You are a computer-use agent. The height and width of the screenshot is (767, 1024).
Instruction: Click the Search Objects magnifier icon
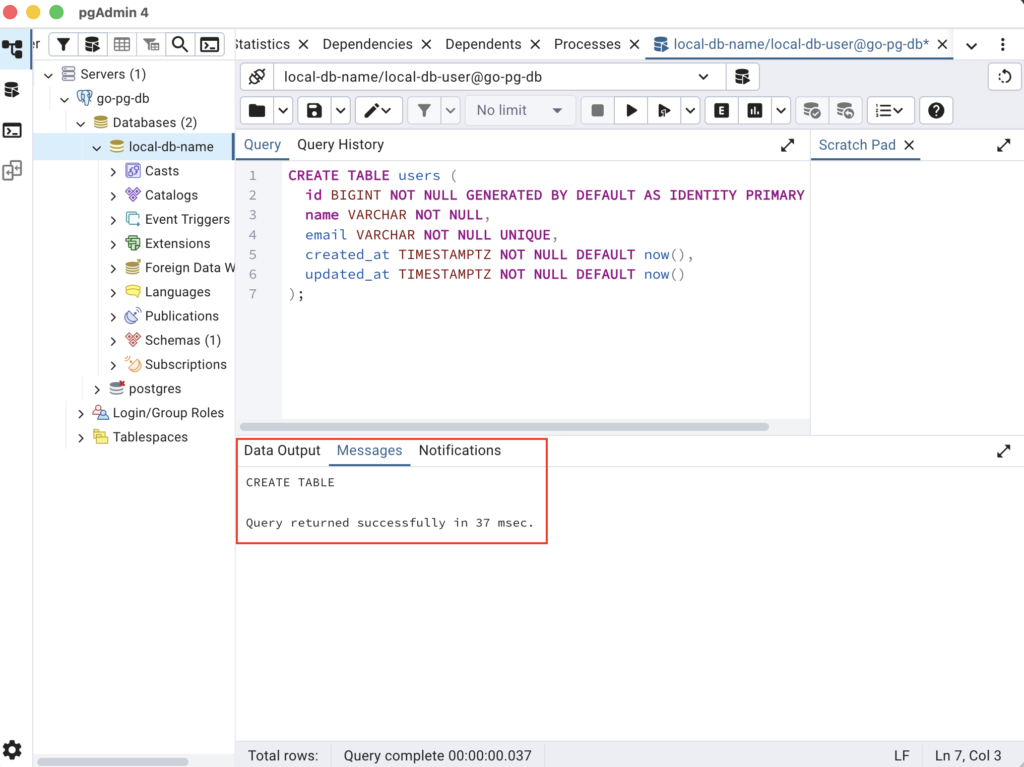(180, 44)
